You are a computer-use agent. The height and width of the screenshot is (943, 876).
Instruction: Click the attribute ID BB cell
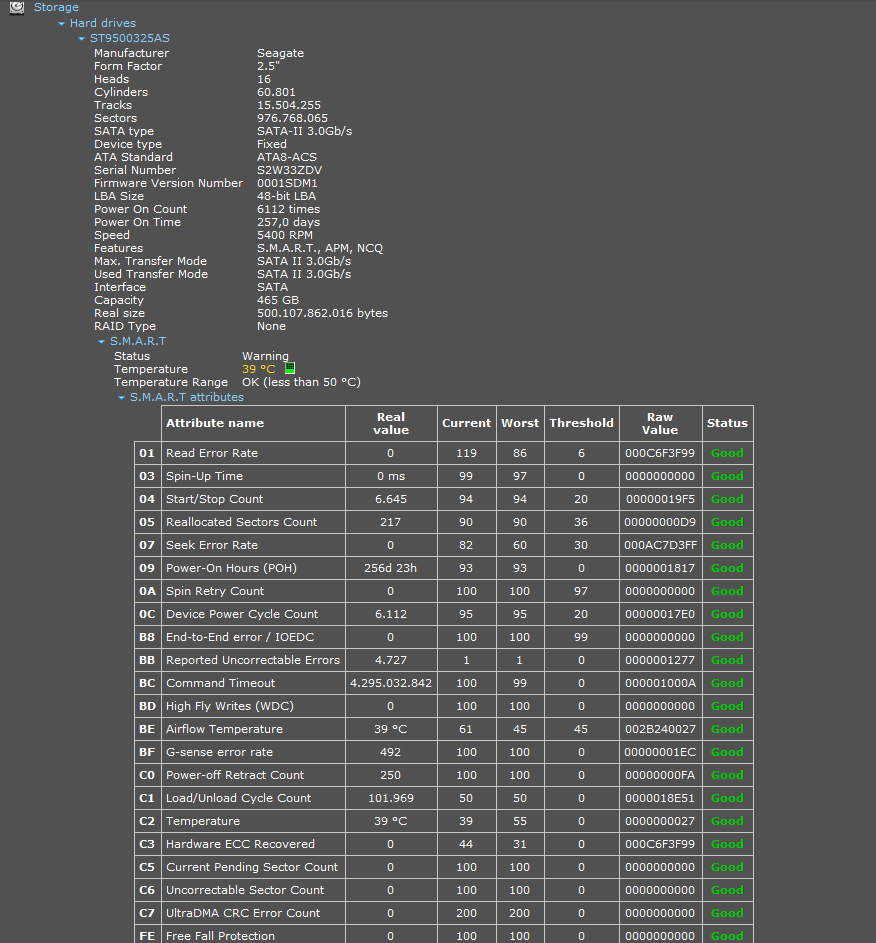(x=147, y=660)
